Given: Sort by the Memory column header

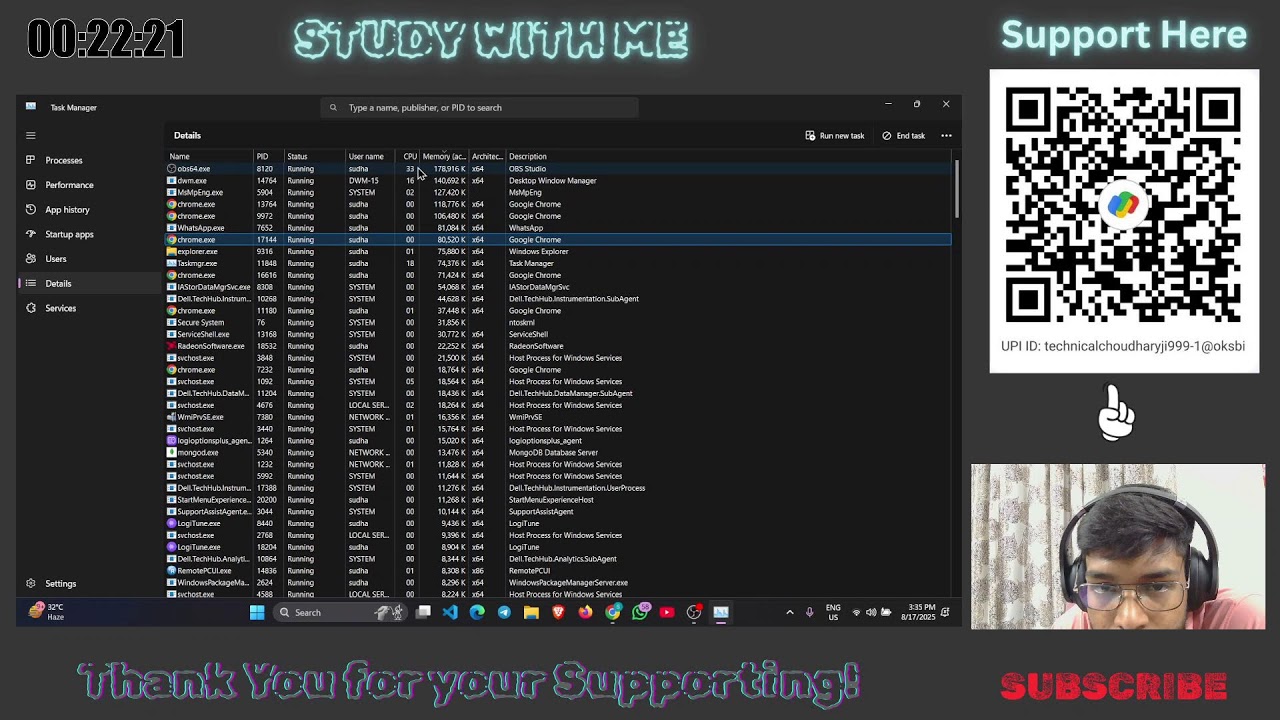Looking at the screenshot, I should (x=444, y=156).
